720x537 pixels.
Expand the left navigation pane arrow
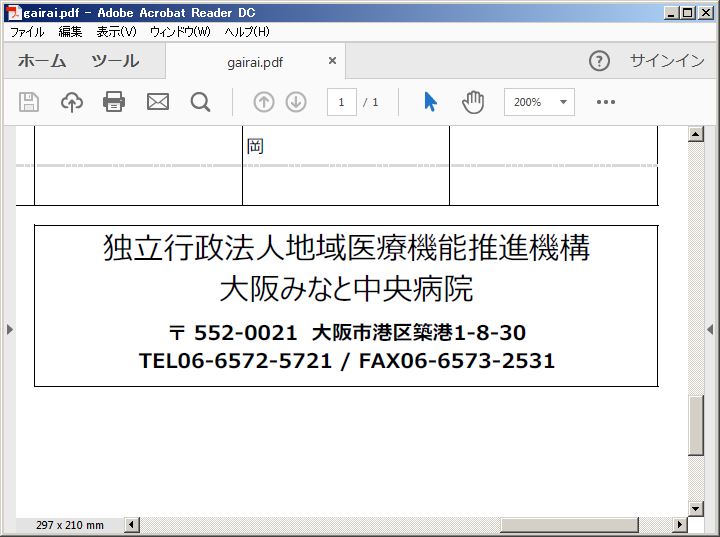(9, 329)
